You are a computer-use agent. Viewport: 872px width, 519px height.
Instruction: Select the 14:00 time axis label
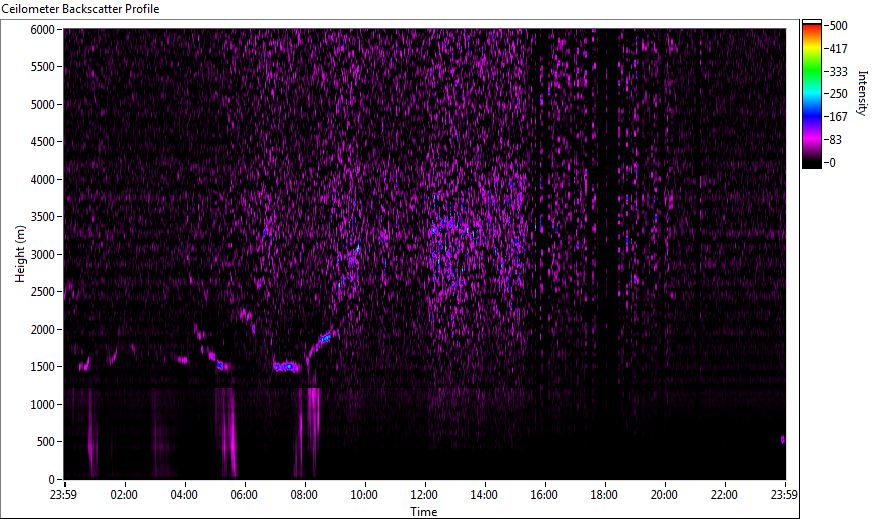[x=484, y=495]
